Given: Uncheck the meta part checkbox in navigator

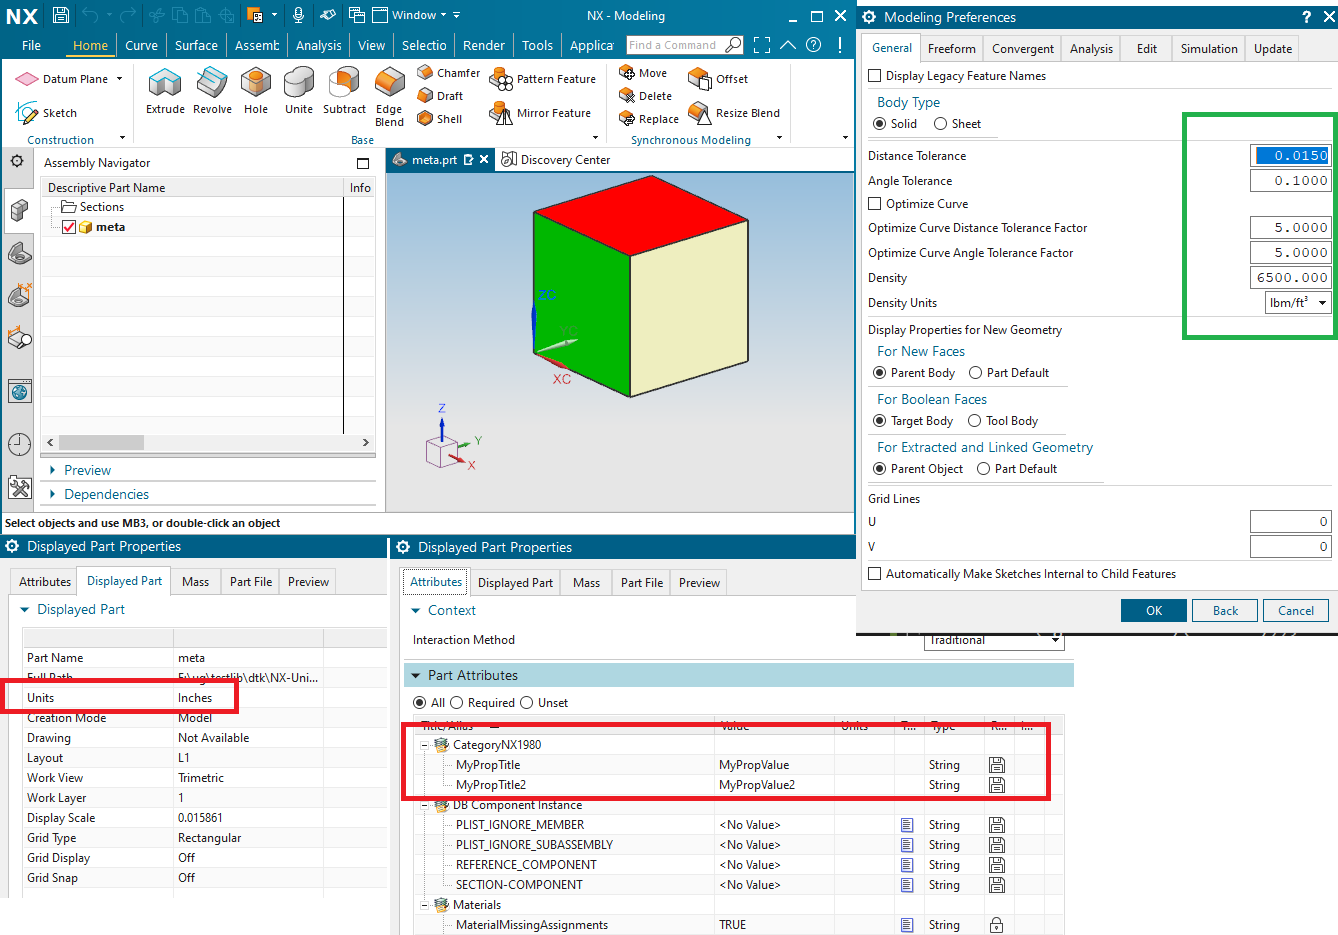Looking at the screenshot, I should 69,227.
